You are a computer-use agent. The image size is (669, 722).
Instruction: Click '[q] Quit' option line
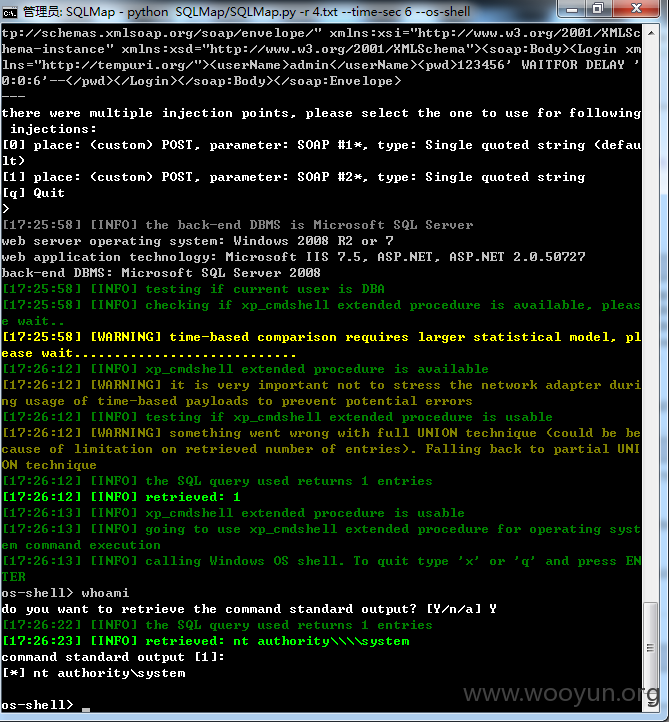pyautogui.click(x=33, y=193)
